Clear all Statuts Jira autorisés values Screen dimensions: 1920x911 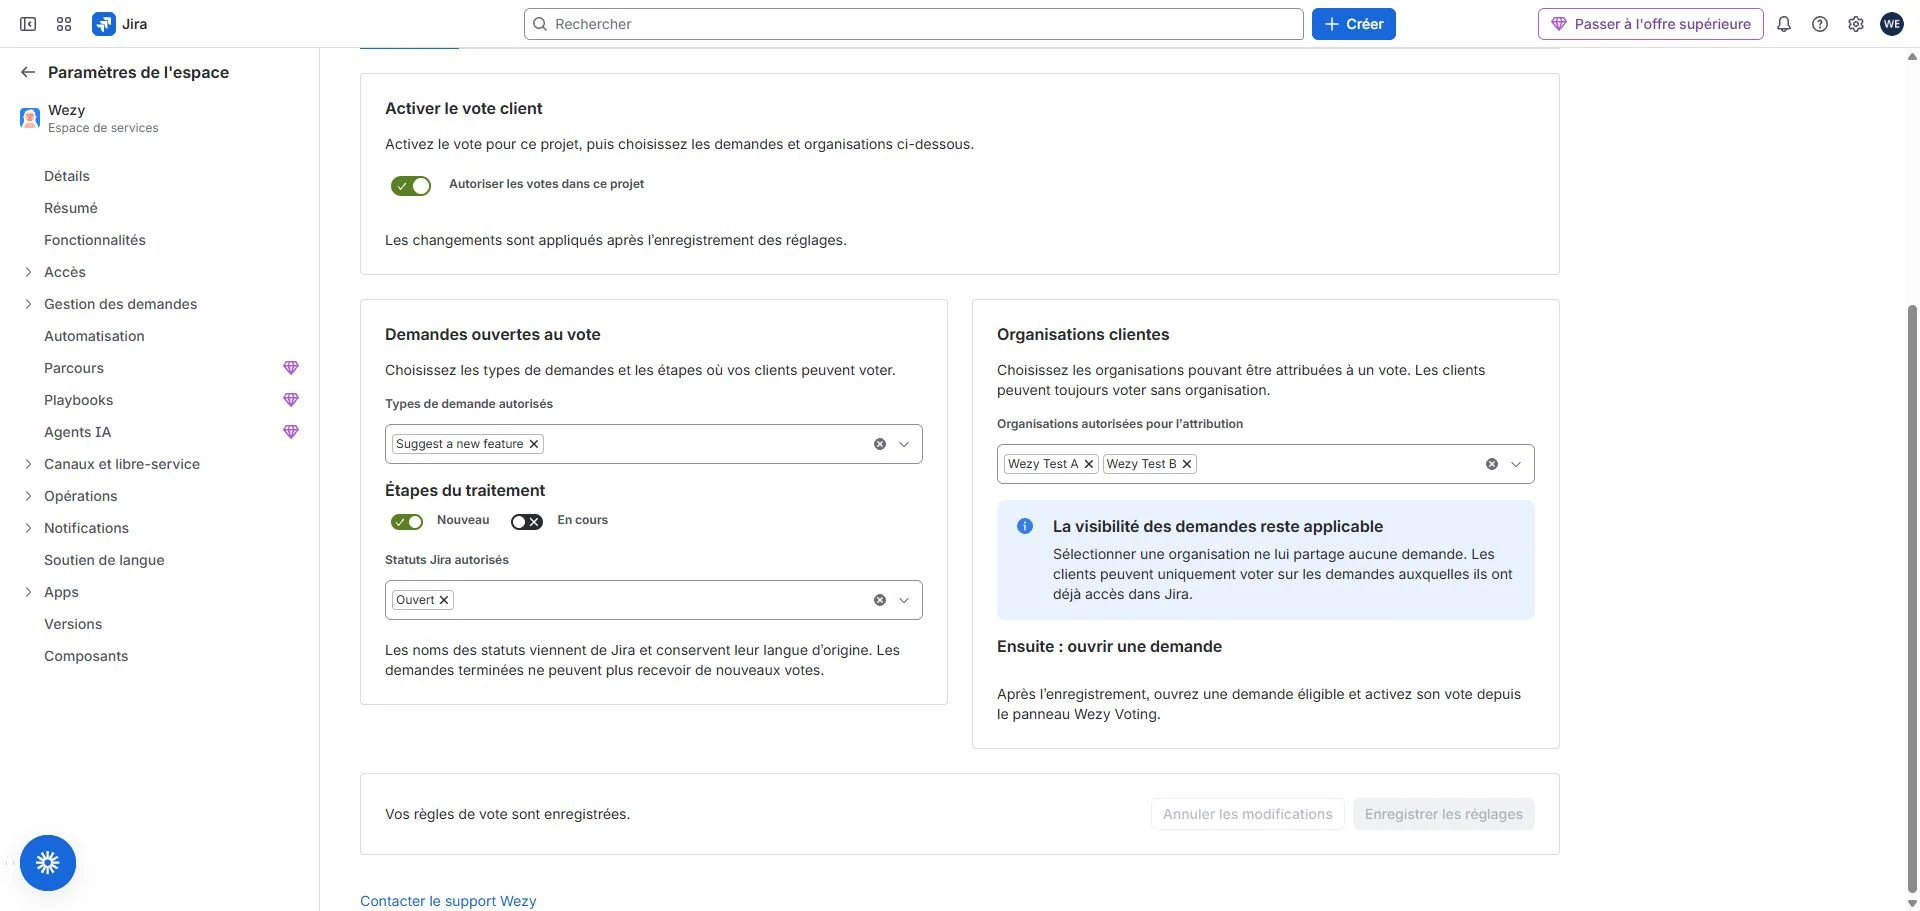coord(880,600)
